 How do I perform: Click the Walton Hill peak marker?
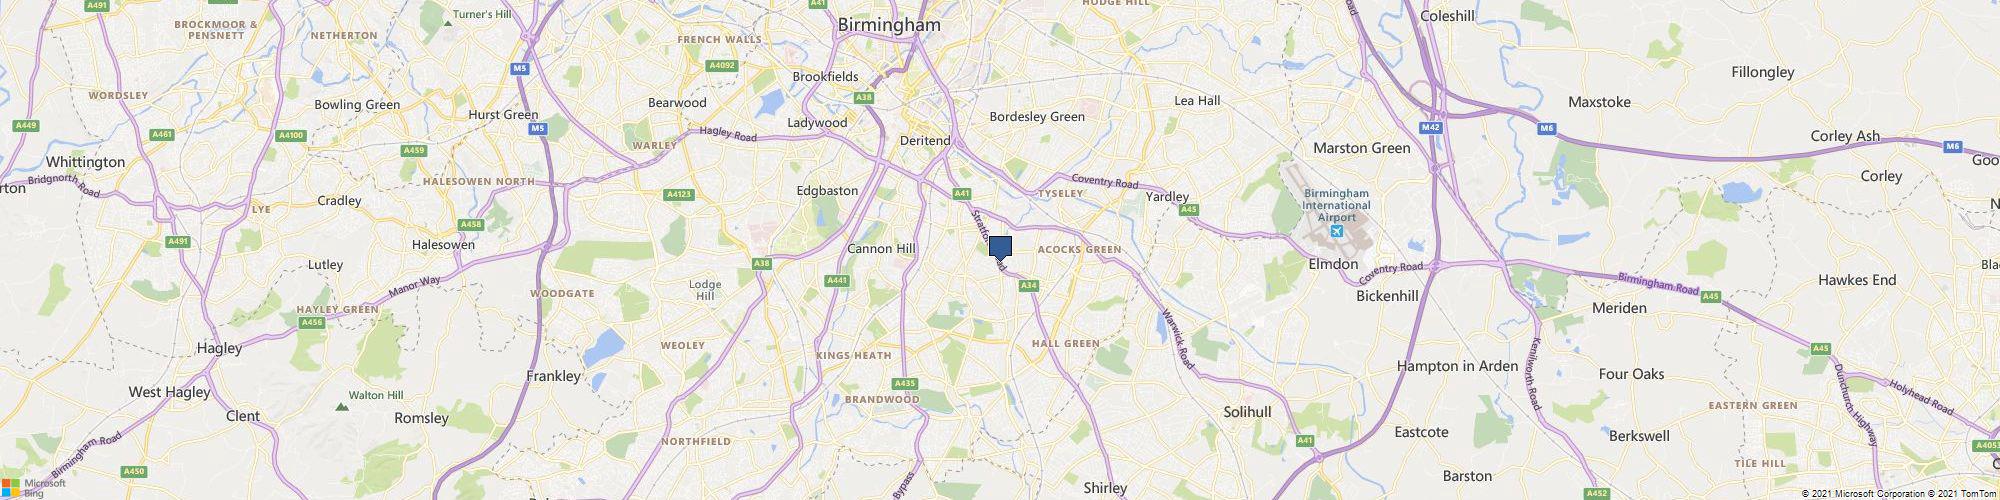[342, 407]
